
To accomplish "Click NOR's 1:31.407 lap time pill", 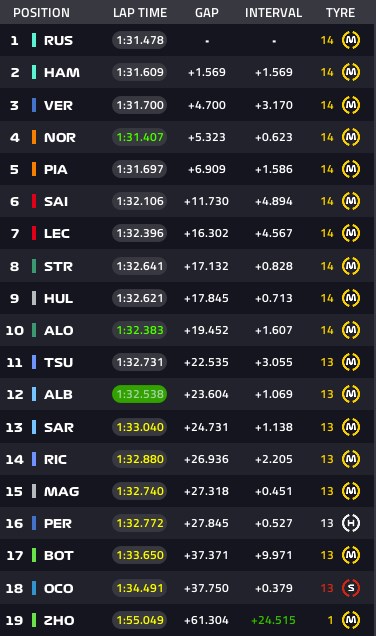I will click(x=140, y=137).
